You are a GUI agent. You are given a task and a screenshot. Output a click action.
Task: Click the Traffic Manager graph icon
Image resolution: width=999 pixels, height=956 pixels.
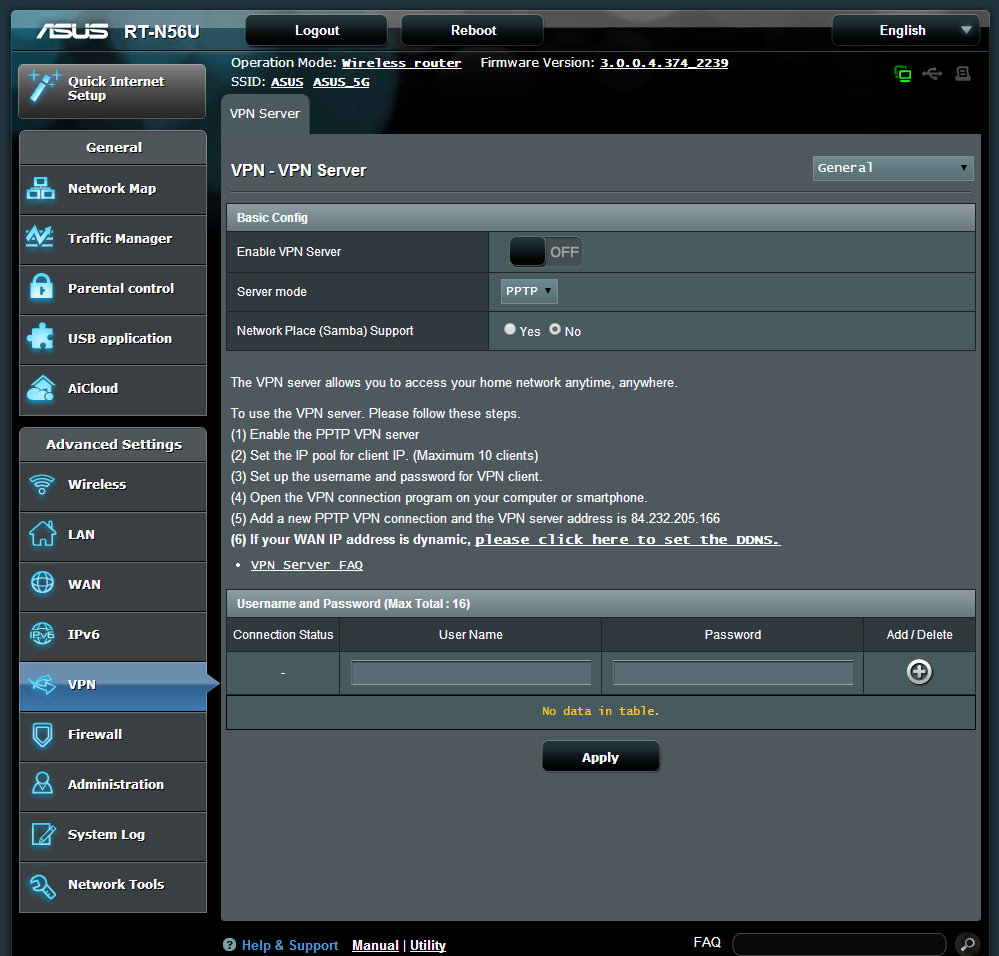click(40, 238)
